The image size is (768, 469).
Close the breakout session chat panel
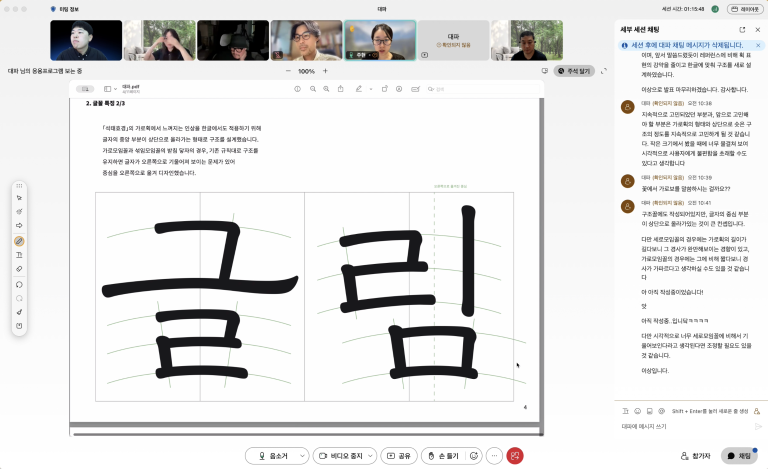pos(758,29)
